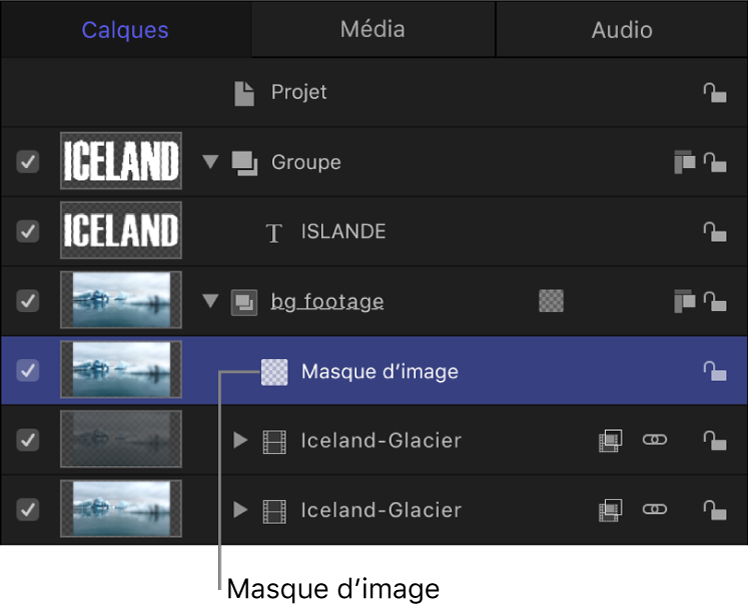This screenshot has width=748, height=611.
Task: Collapse the bg footage group triangle
Action: point(210,301)
